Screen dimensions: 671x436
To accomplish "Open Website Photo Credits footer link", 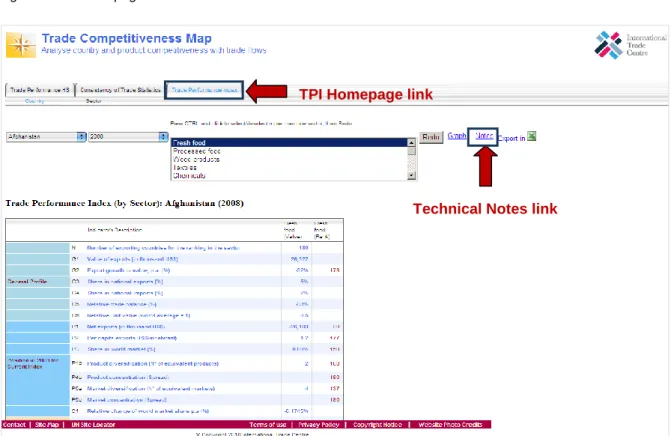I will coord(450,424).
